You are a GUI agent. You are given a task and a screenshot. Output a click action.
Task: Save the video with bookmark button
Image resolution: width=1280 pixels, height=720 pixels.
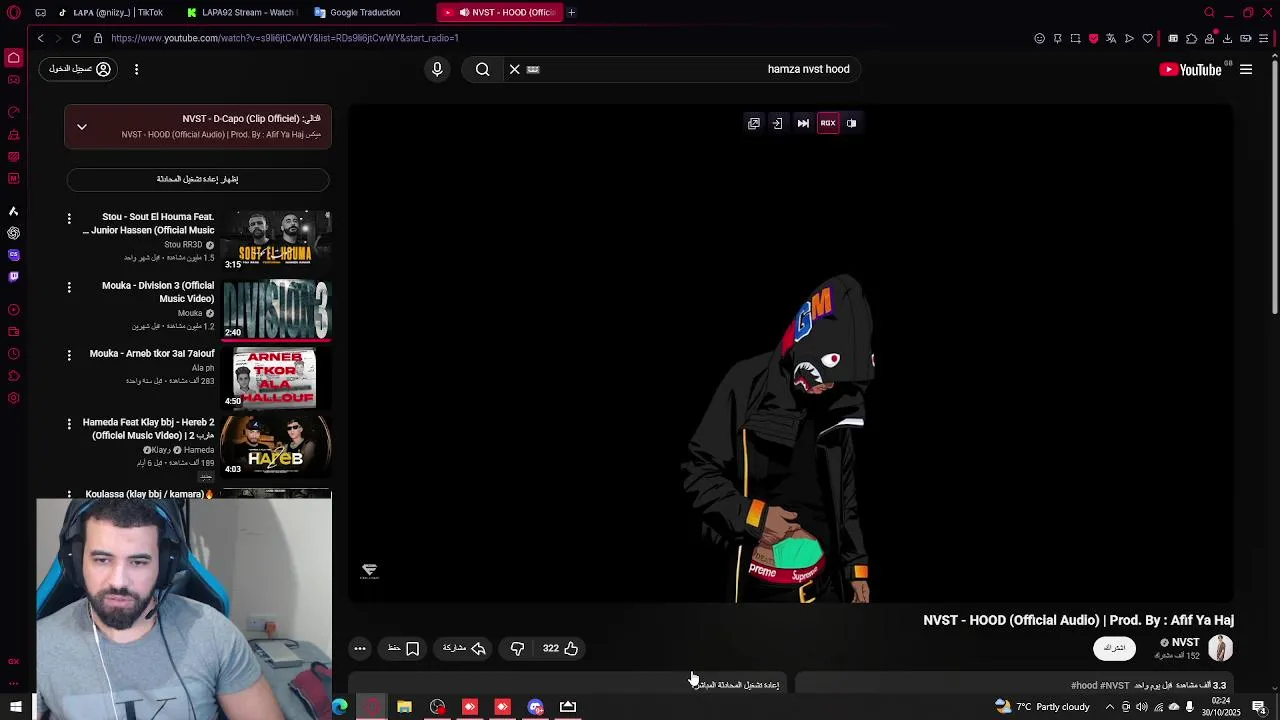point(403,648)
